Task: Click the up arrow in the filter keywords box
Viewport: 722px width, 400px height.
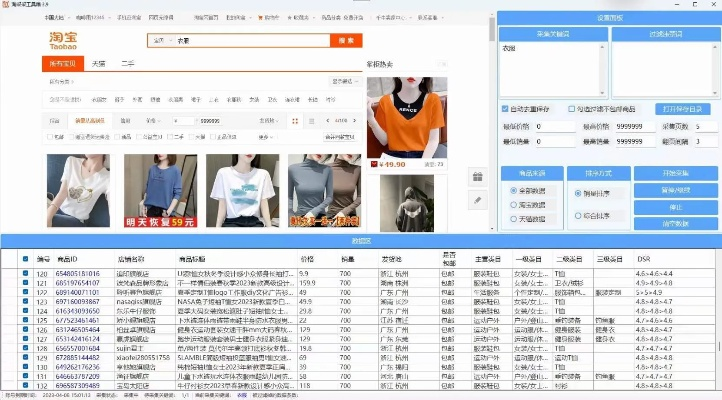Action: point(715,47)
